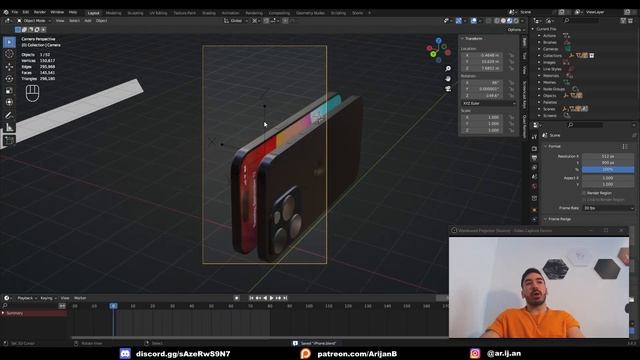
Task: Click the navigation gizmo Z axis
Action: [439, 41]
